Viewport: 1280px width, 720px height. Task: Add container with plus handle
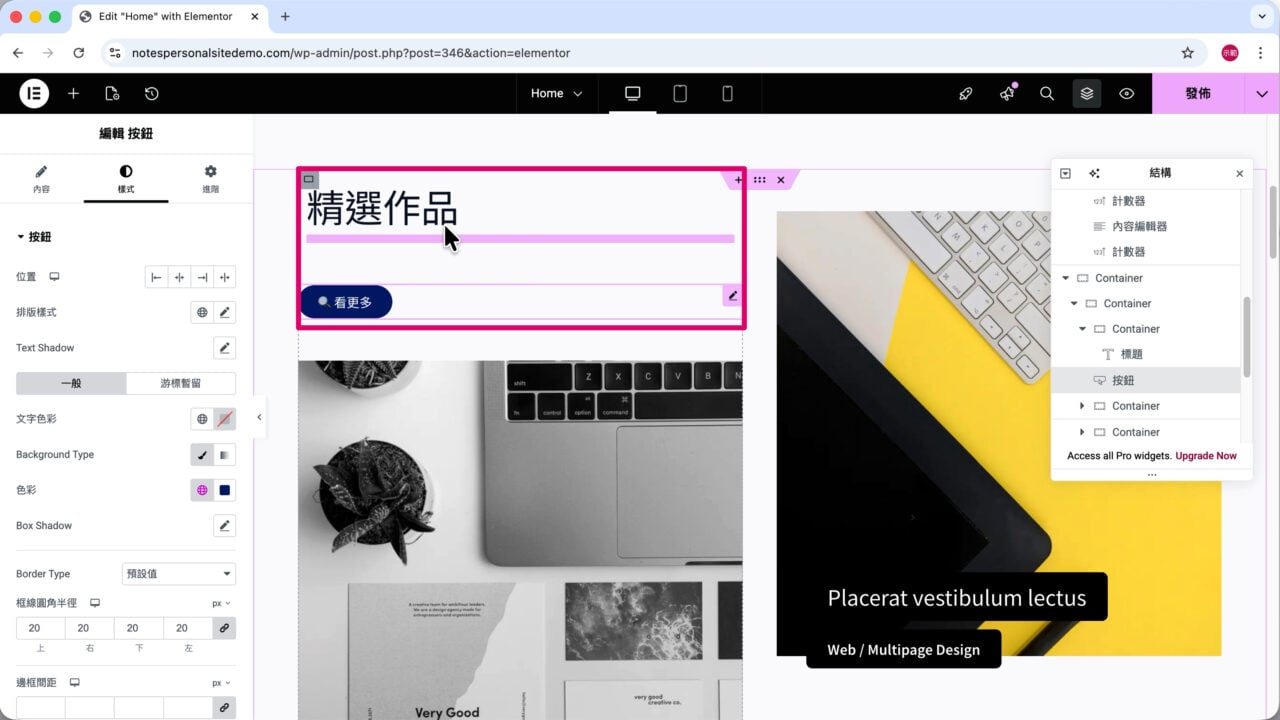738,180
